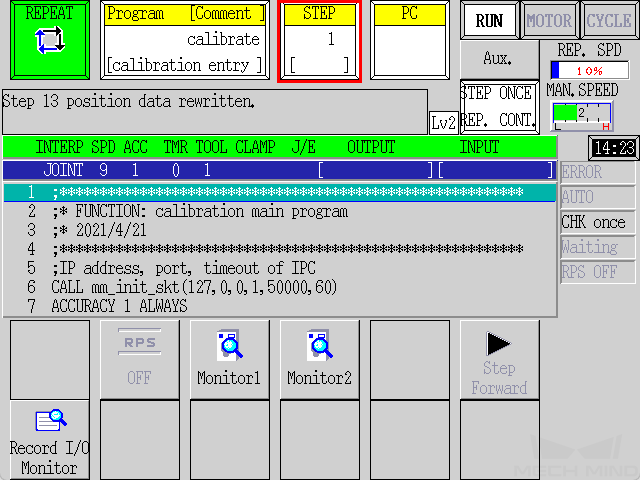Screen dimensions: 640x480
Task: Select line 5 IP address comment
Action: tap(280, 268)
